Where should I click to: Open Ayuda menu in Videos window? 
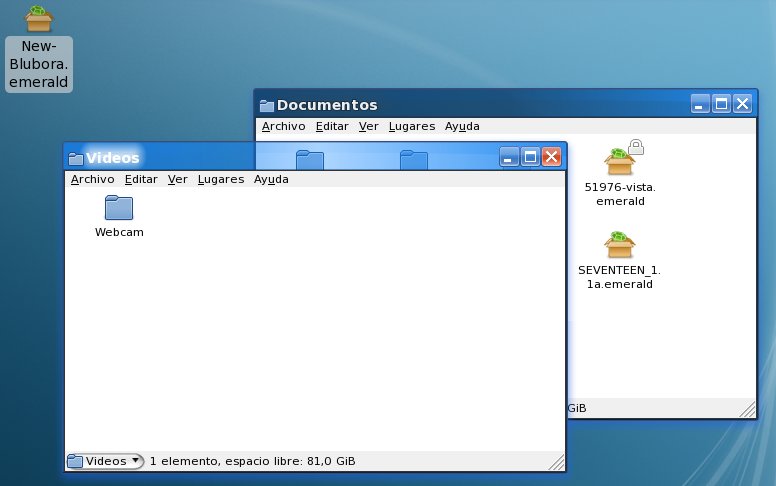click(x=271, y=179)
